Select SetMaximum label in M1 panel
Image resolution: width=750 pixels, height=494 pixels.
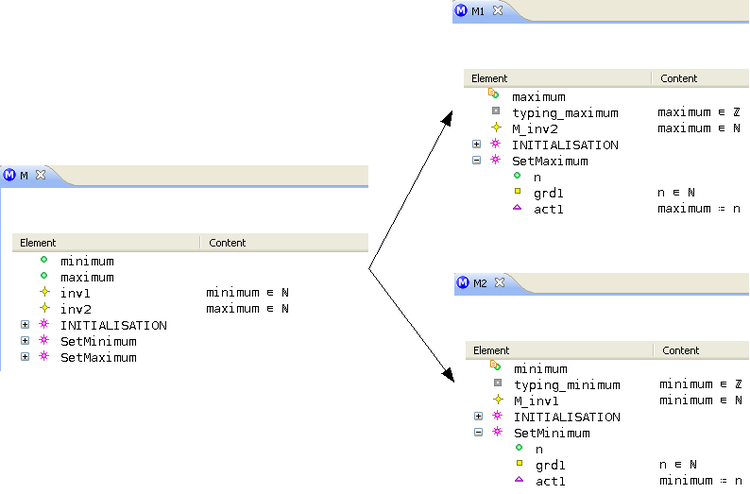(550, 161)
